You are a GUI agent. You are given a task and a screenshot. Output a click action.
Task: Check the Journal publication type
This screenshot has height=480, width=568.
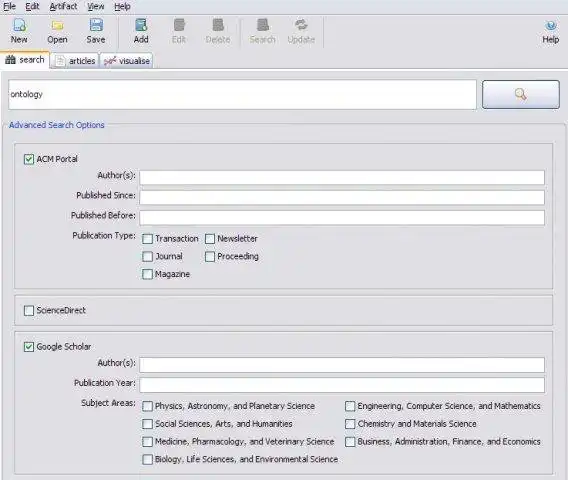pyautogui.click(x=147, y=256)
